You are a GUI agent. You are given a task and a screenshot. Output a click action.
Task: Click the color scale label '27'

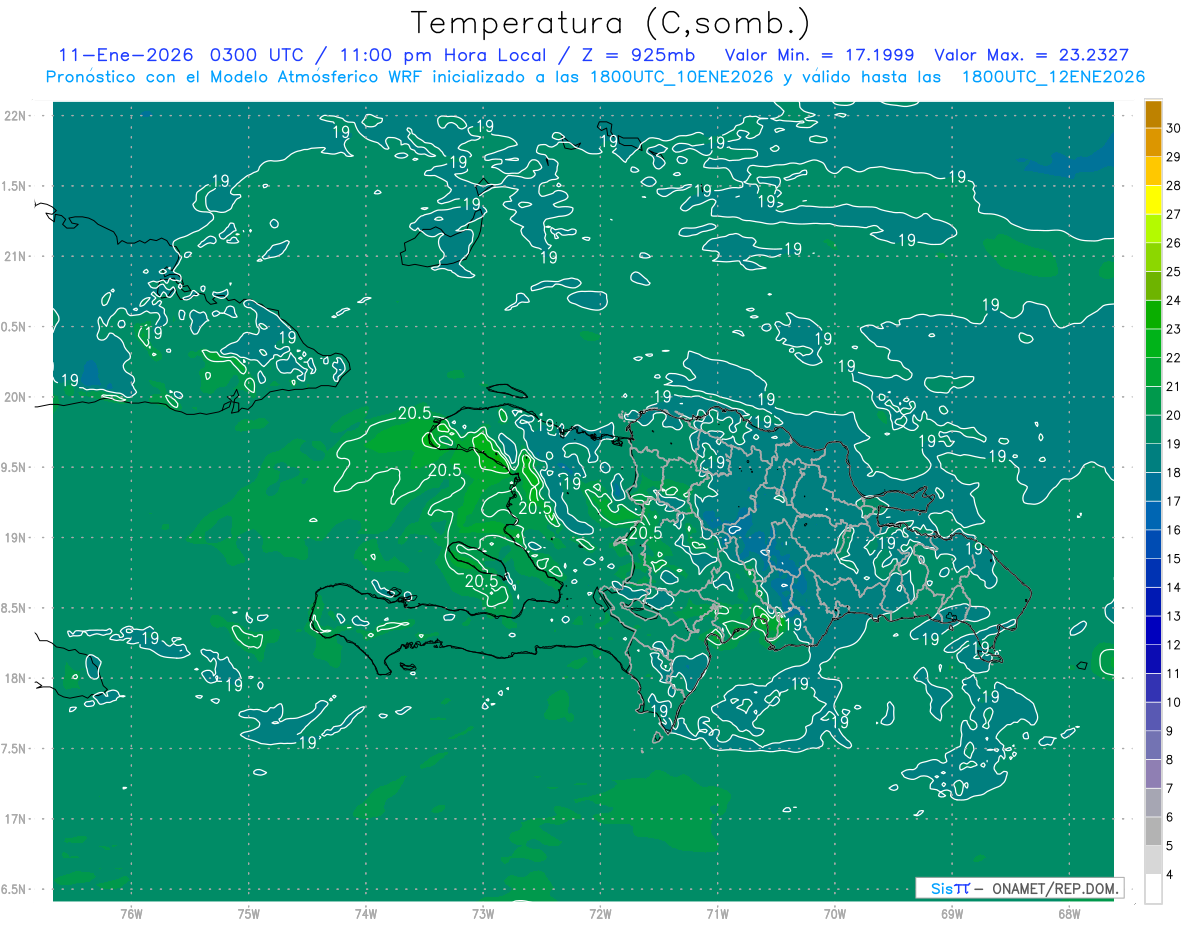tap(1174, 214)
